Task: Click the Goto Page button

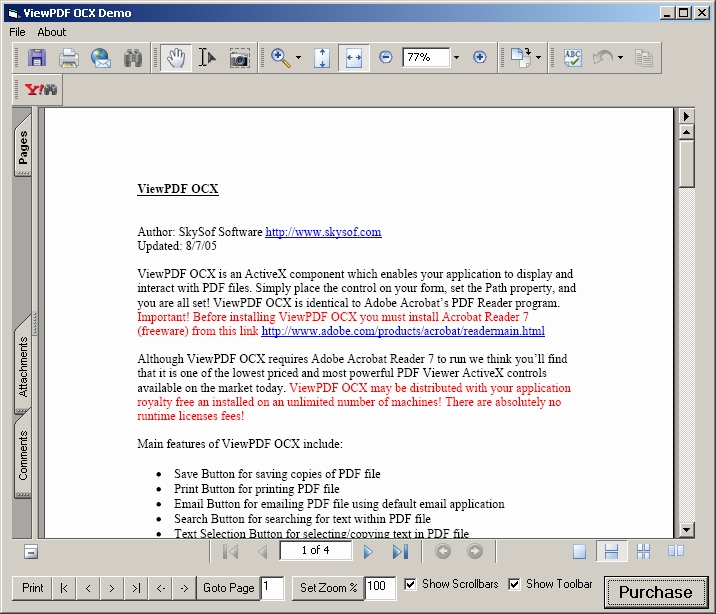Action: point(228,588)
